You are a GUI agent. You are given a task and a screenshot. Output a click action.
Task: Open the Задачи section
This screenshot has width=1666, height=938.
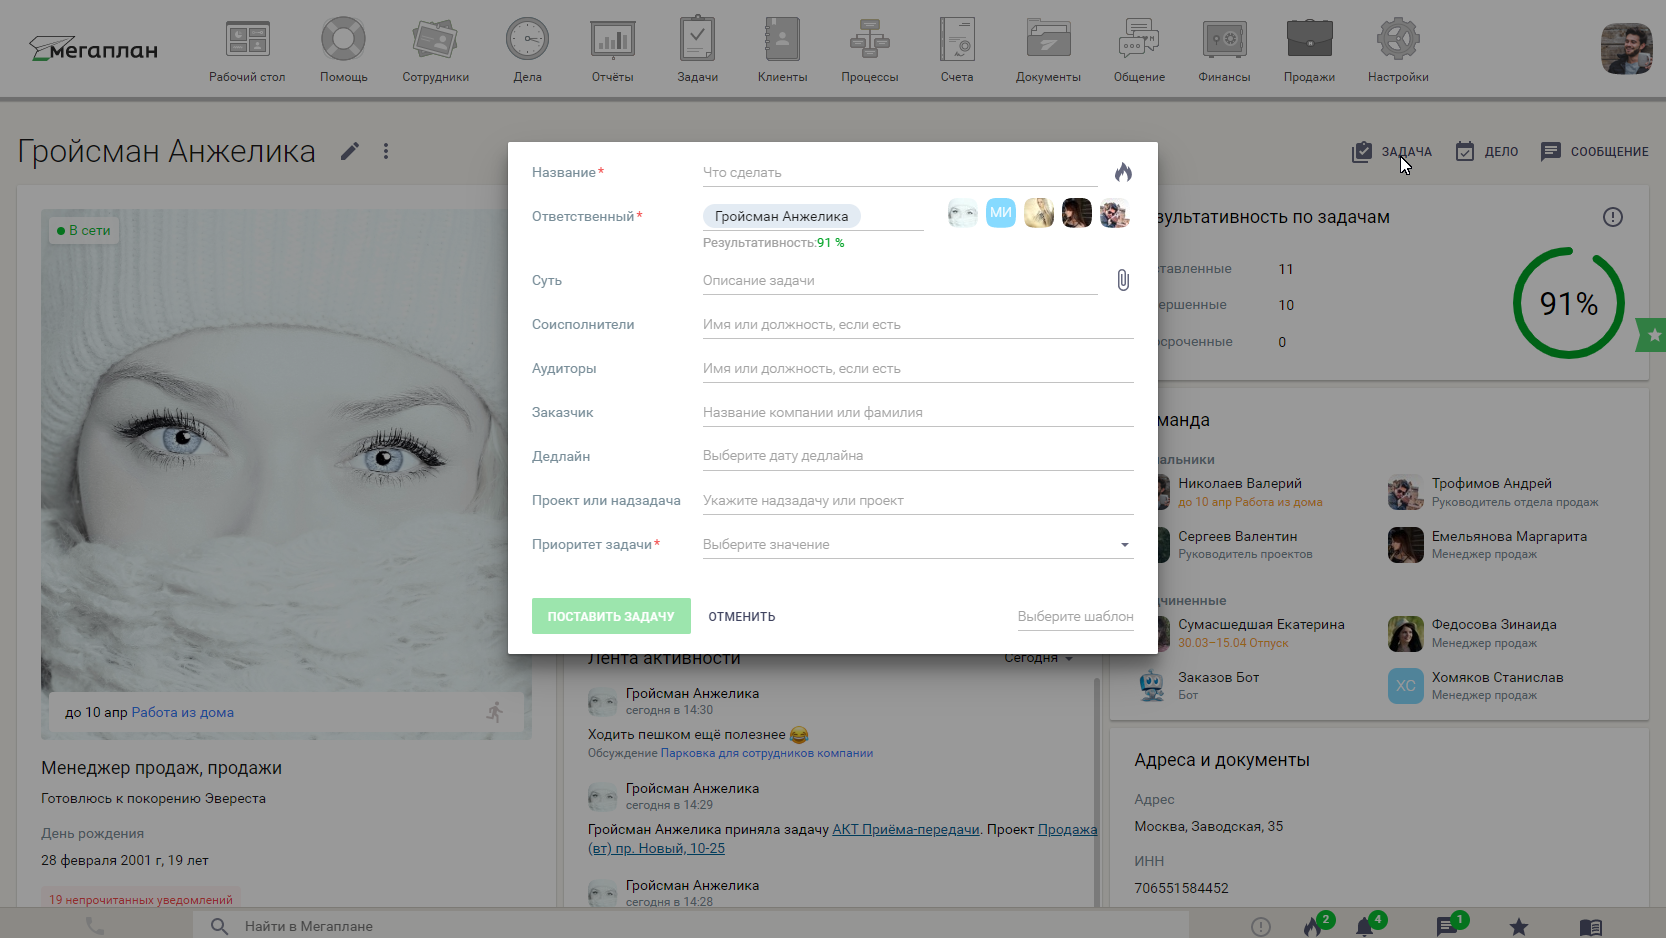pos(697,50)
